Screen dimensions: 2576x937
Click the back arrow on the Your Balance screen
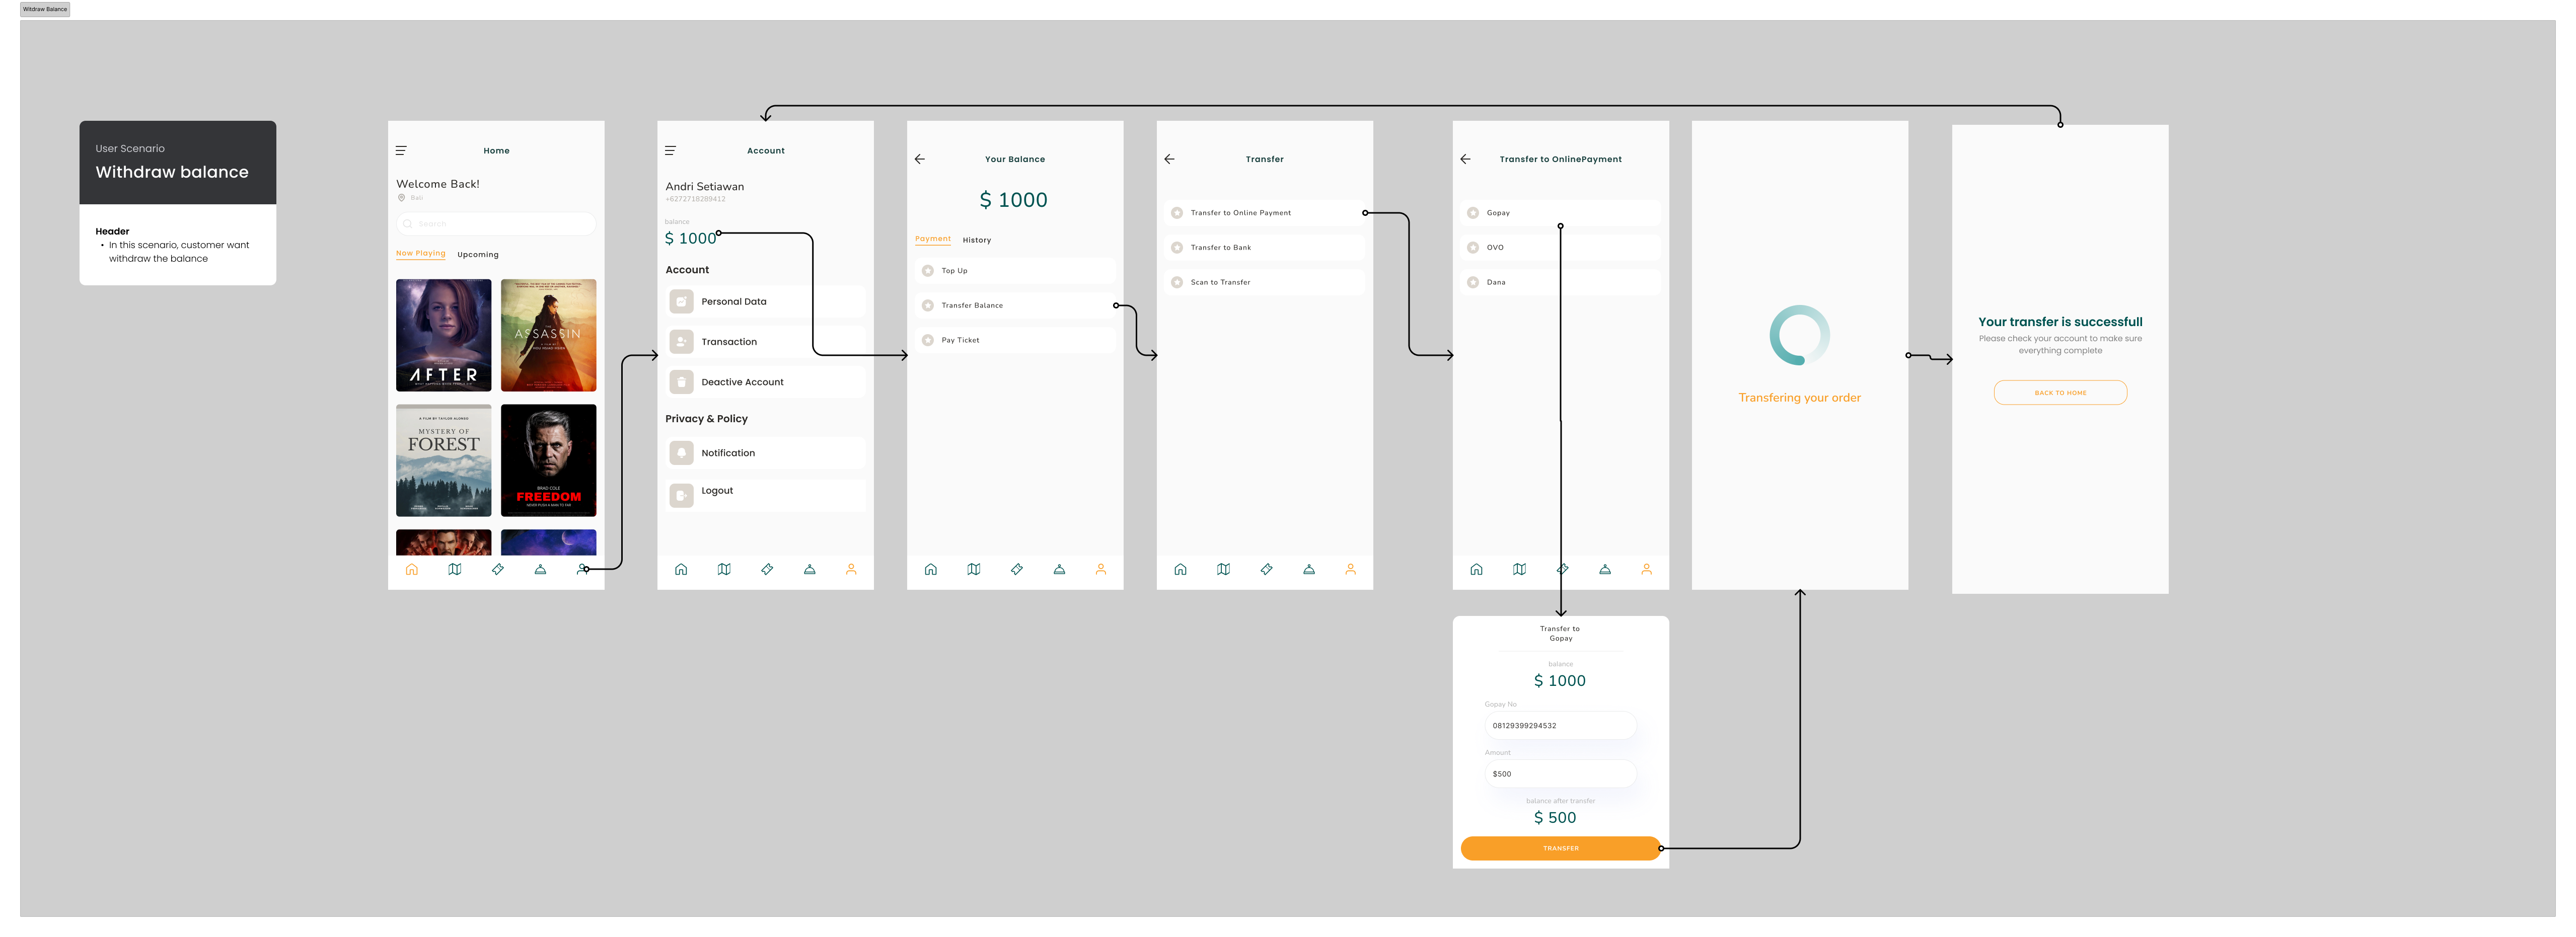920,159
